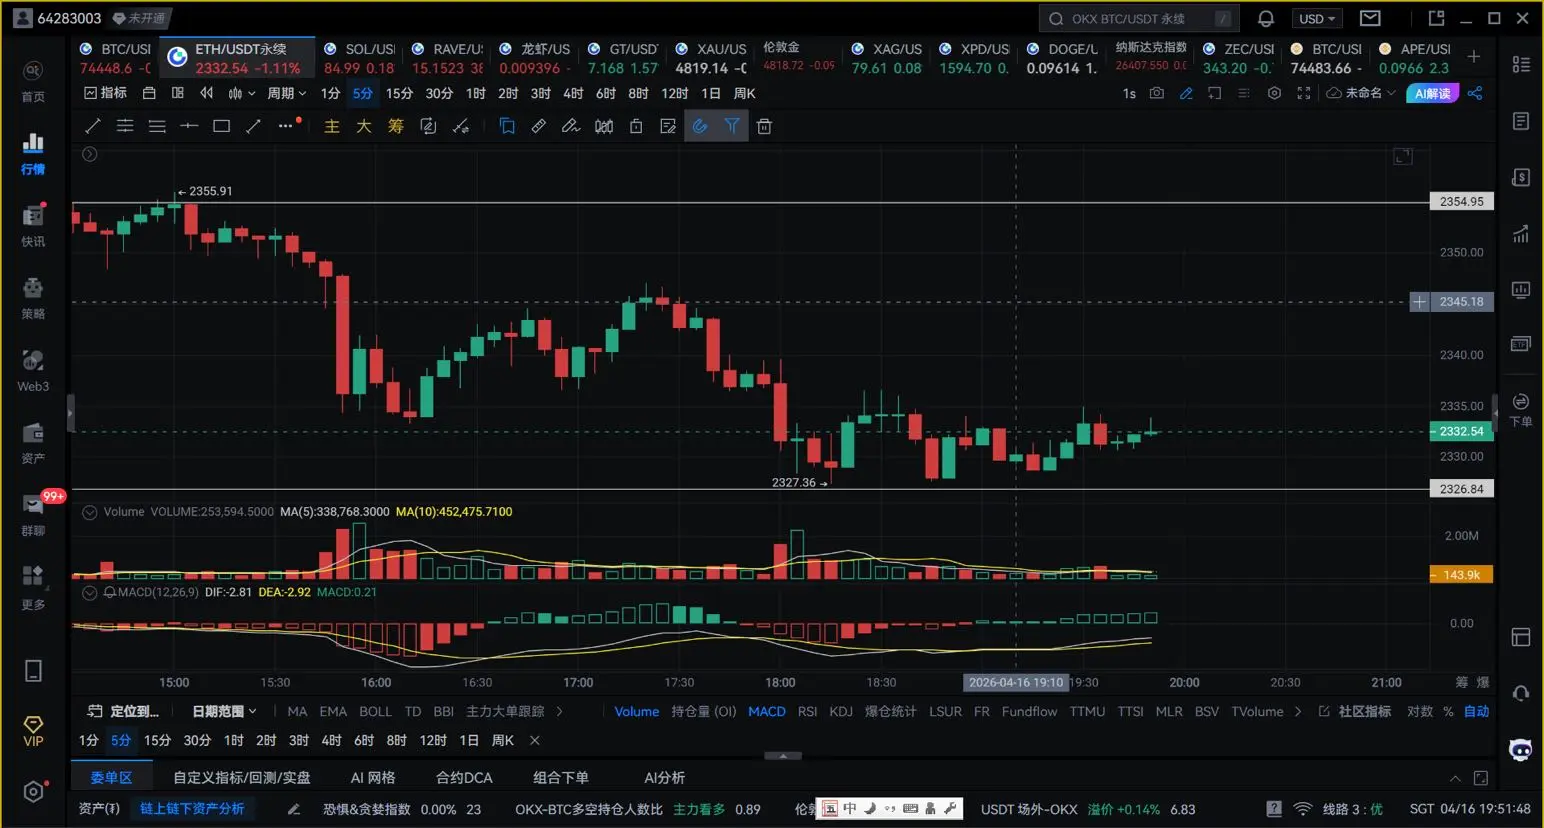Toggle the 自动 auto scale option
Screen dimensions: 1544x828
coord(1477,711)
